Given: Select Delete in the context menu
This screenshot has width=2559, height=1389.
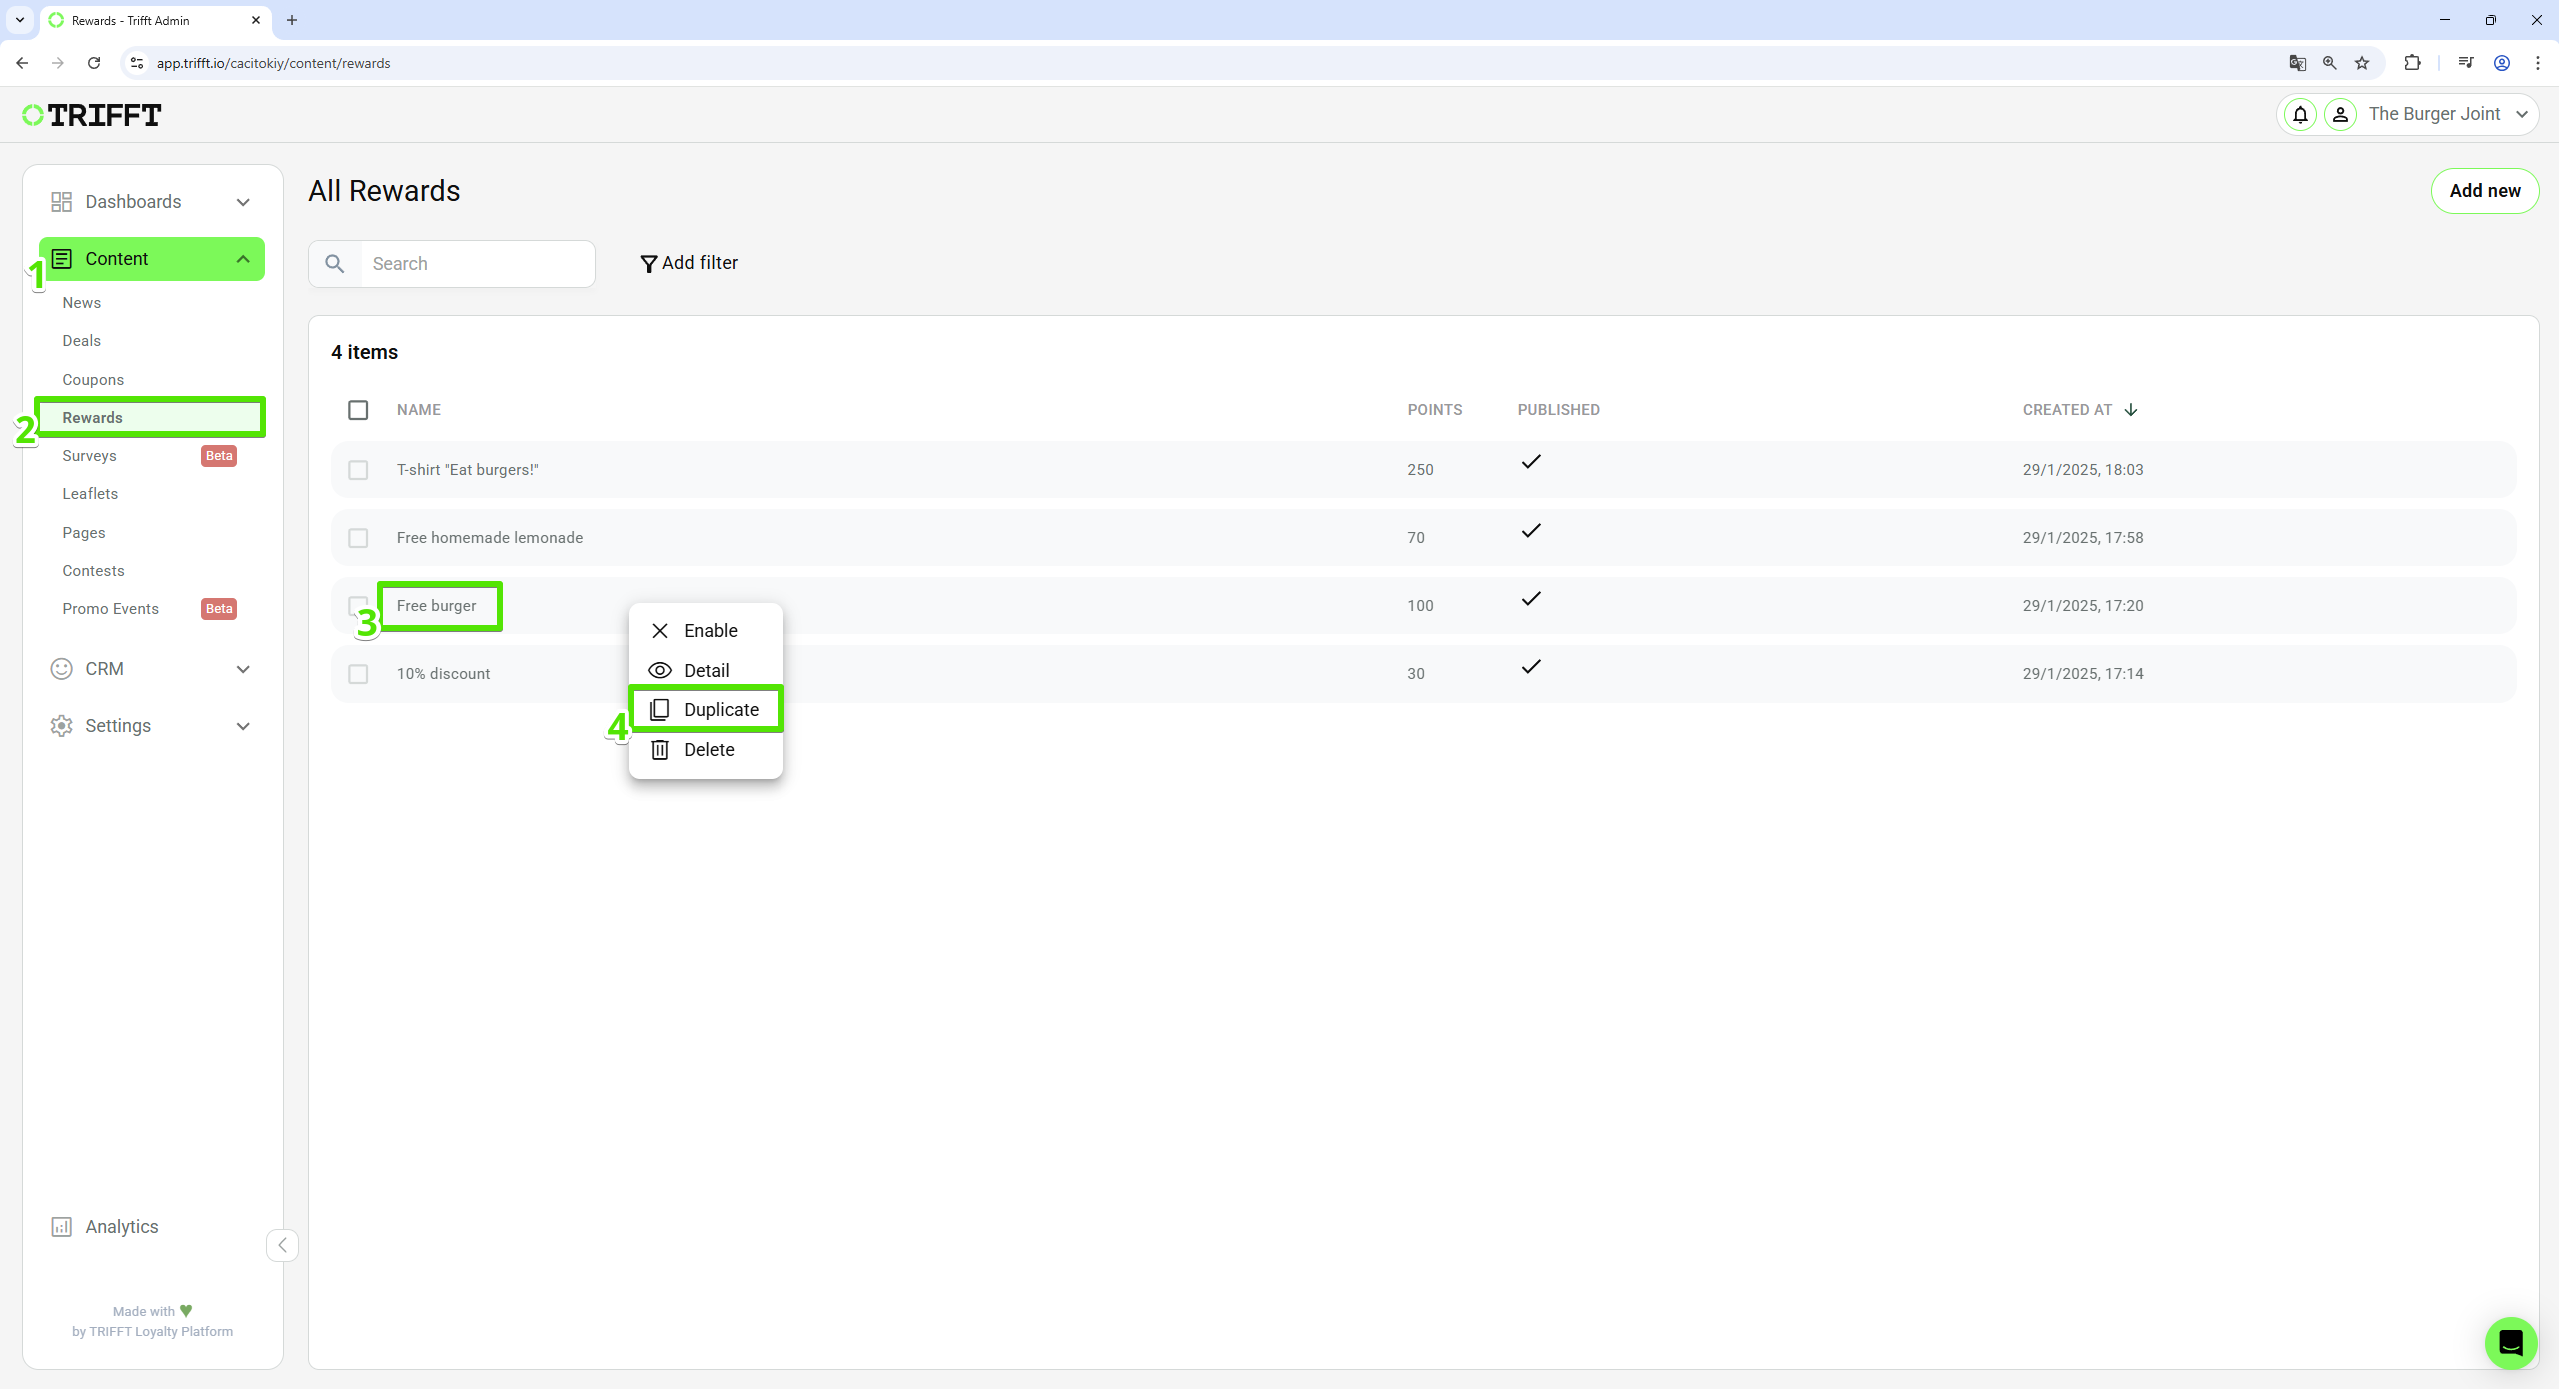Looking at the screenshot, I should click(x=708, y=750).
